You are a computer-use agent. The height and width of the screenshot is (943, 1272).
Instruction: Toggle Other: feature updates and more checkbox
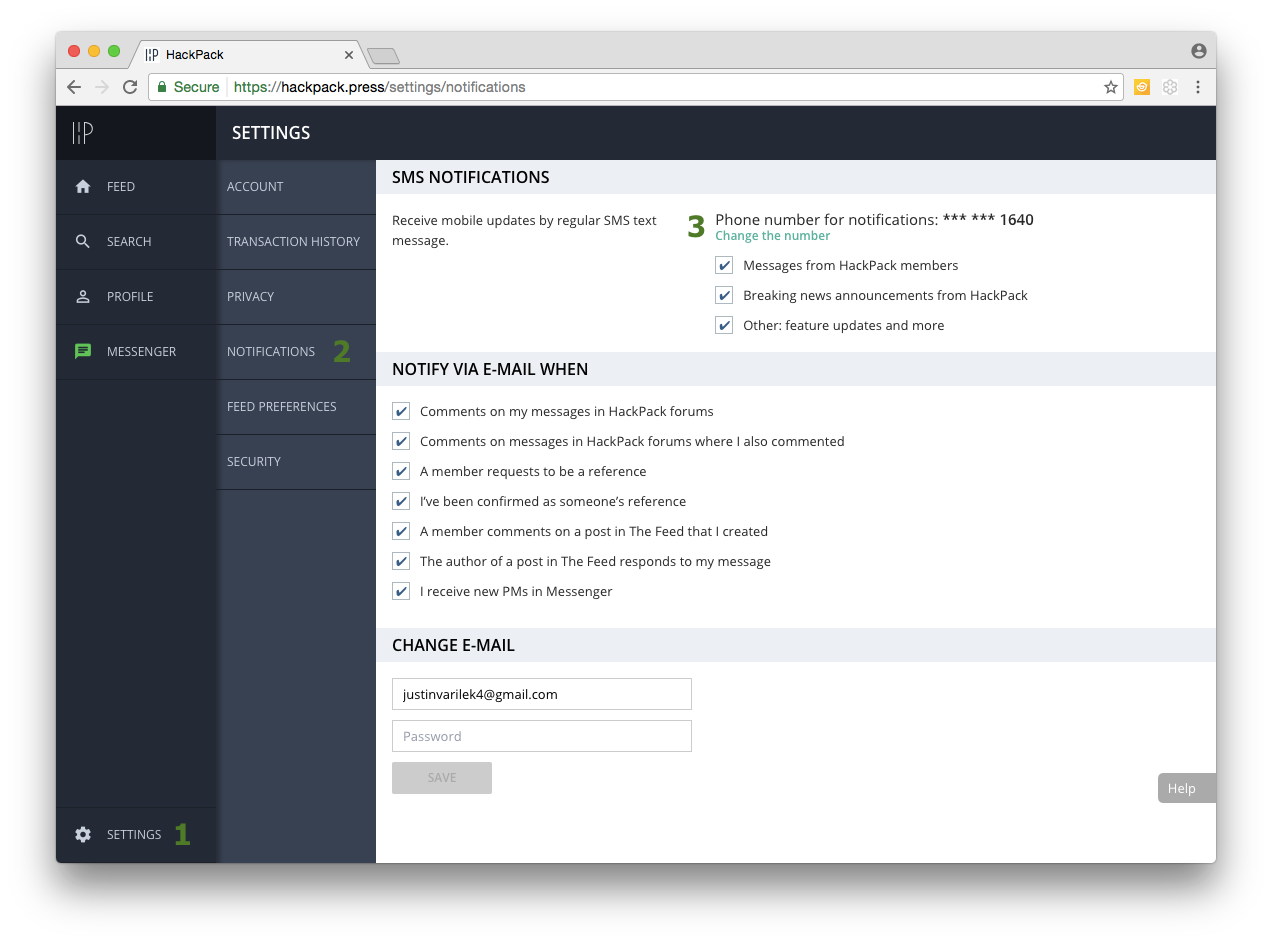(724, 326)
